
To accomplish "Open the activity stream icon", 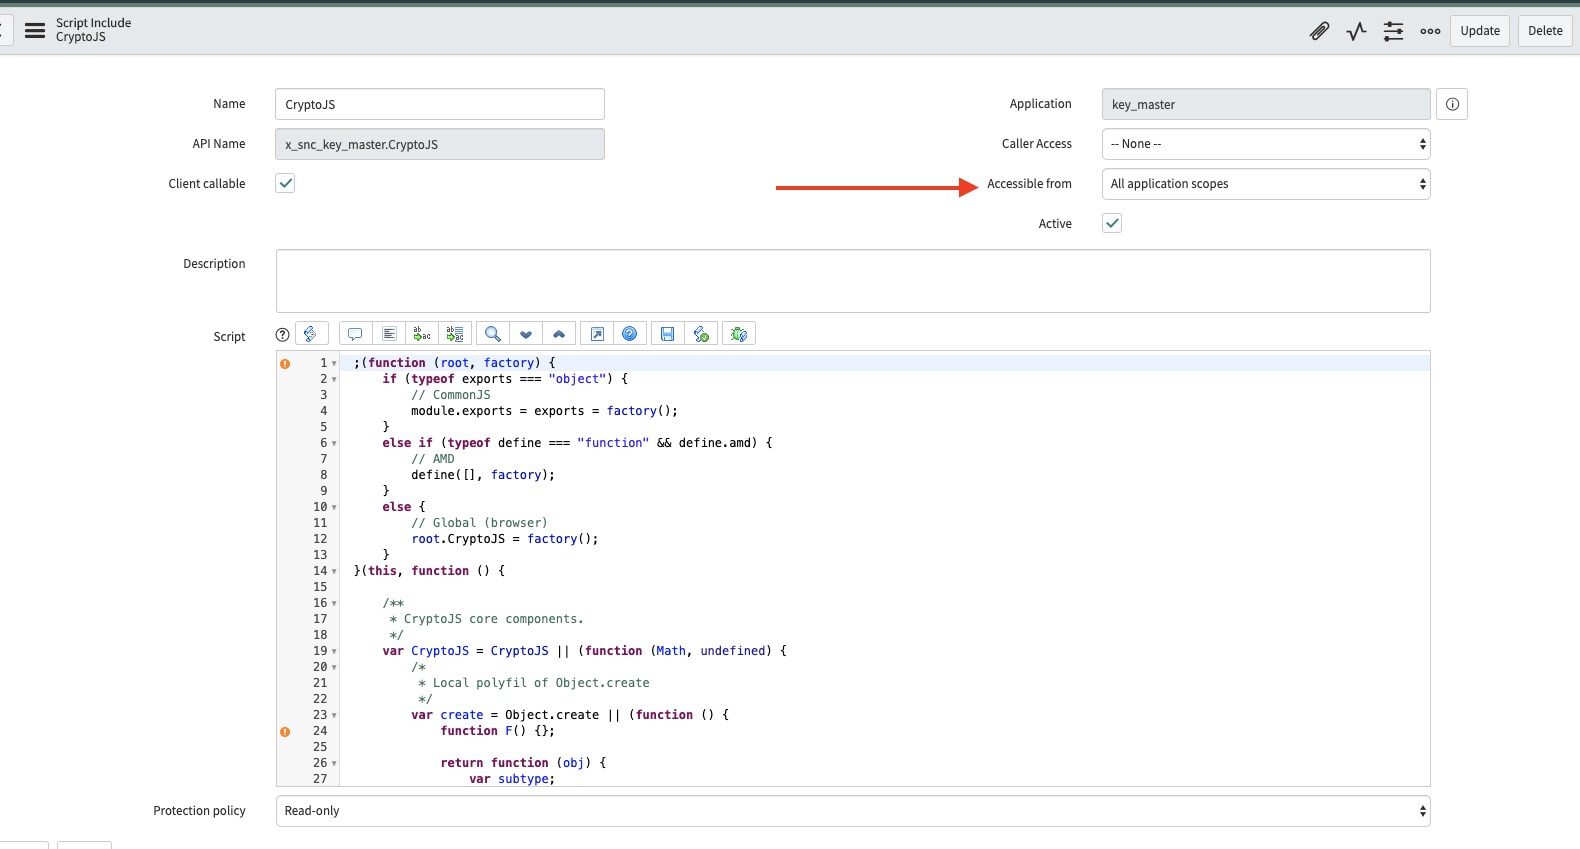I will (1356, 31).
